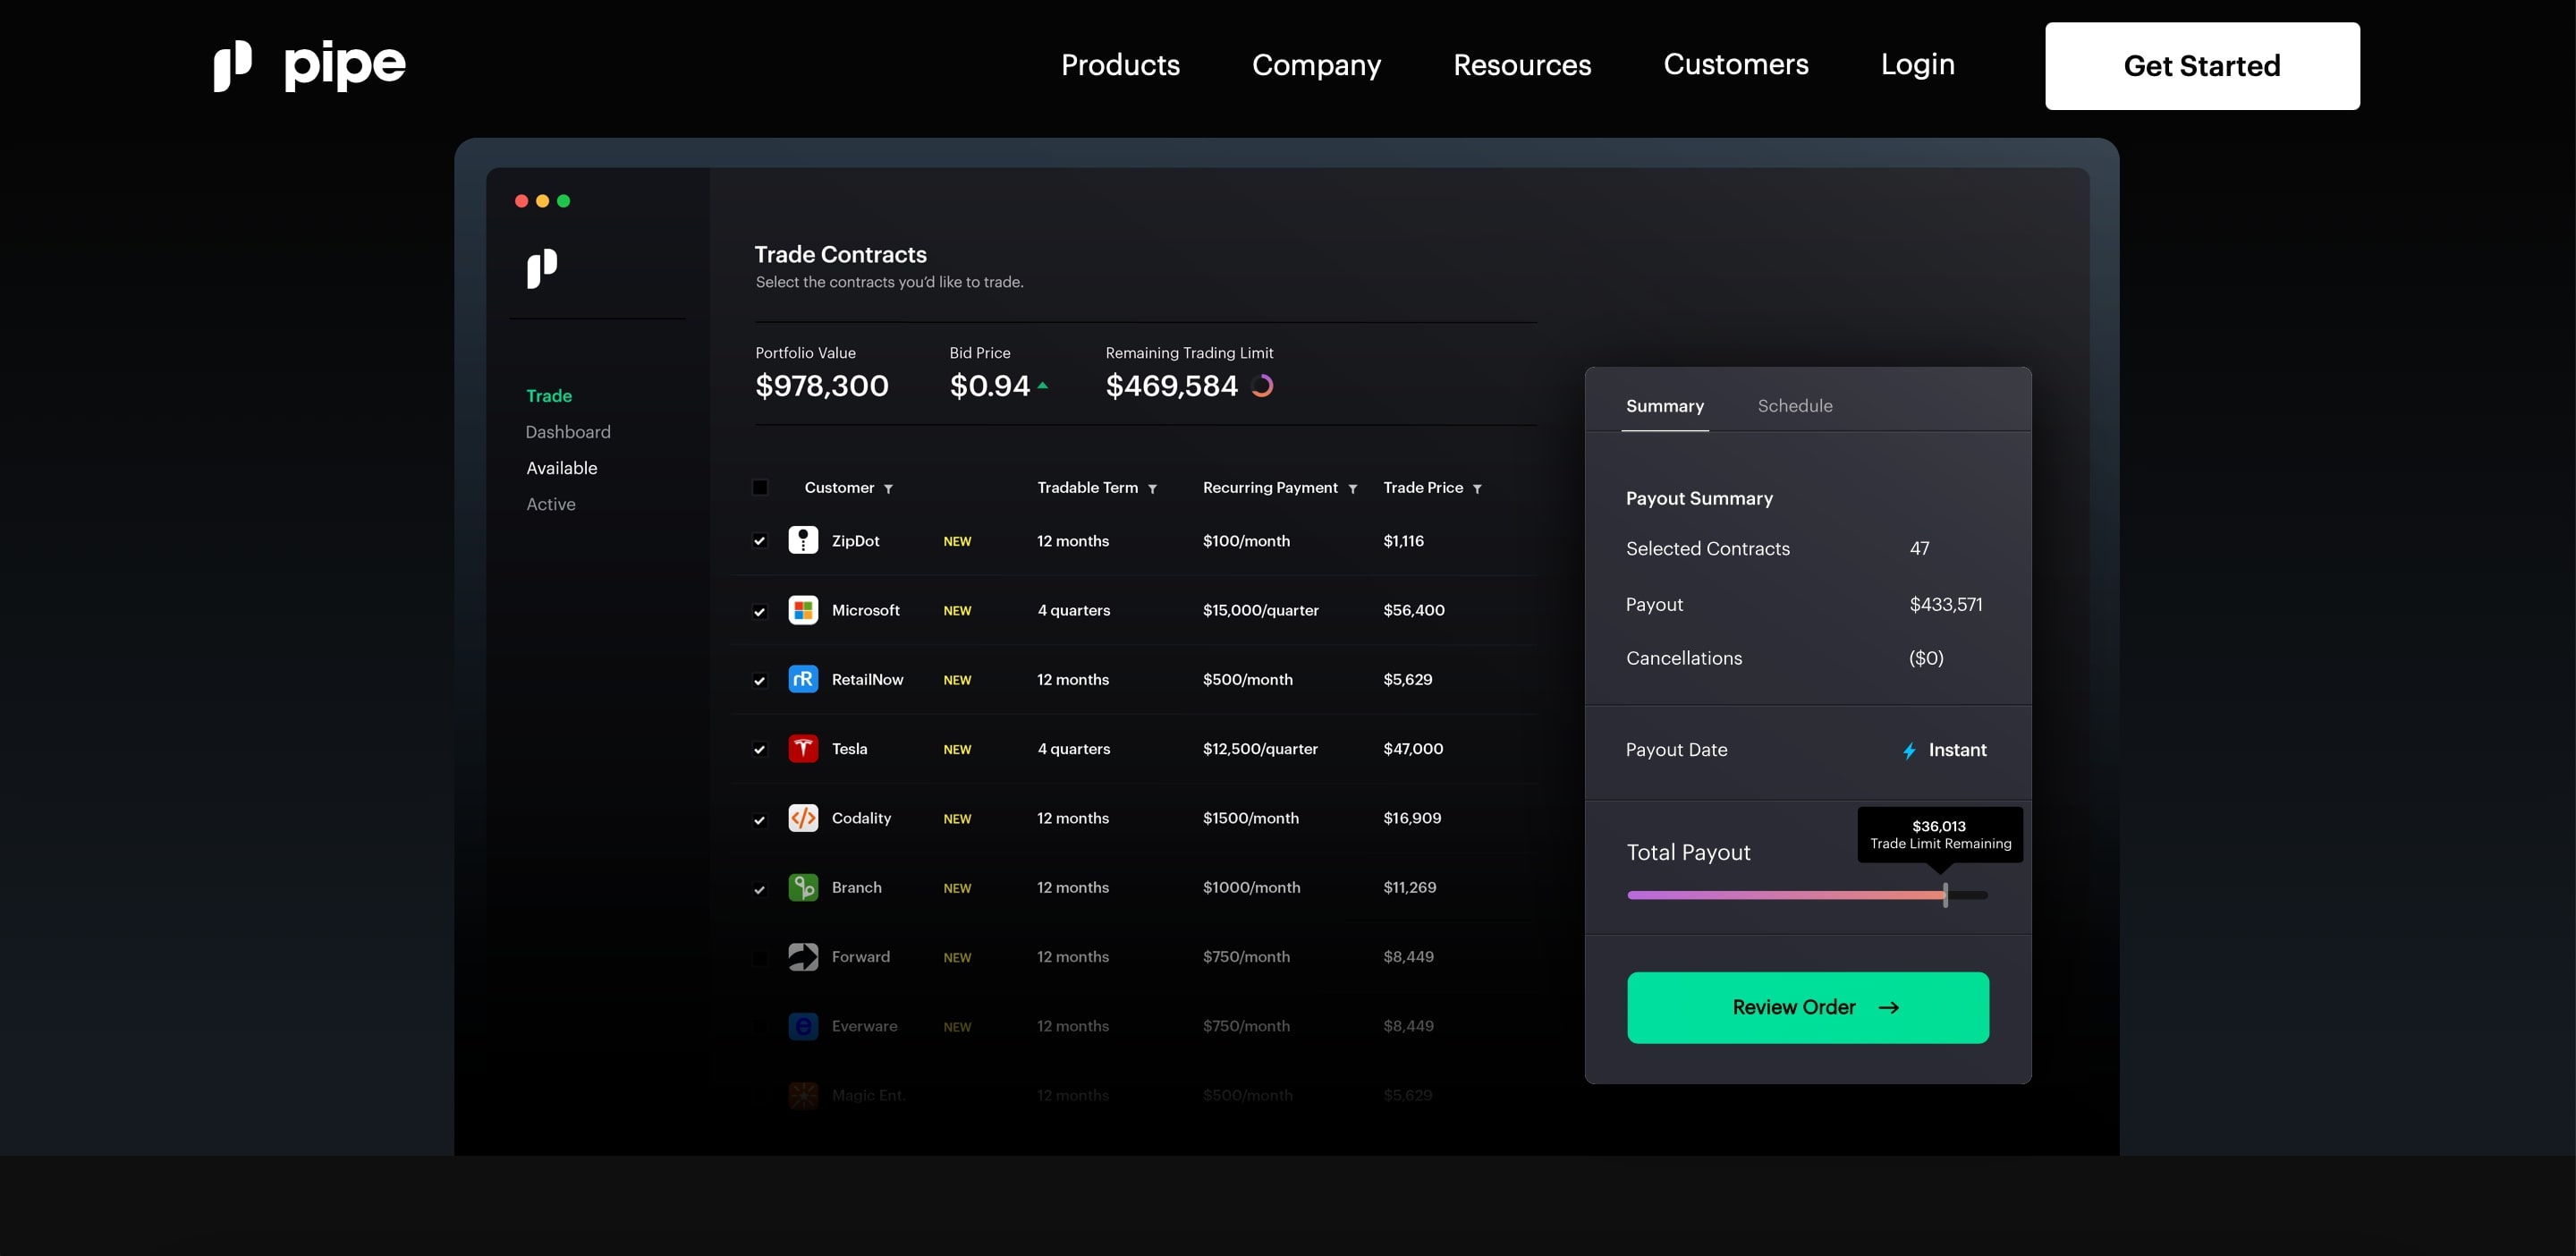2576x1256 pixels.
Task: Click the NEW badge on Microsoft row
Action: point(957,611)
